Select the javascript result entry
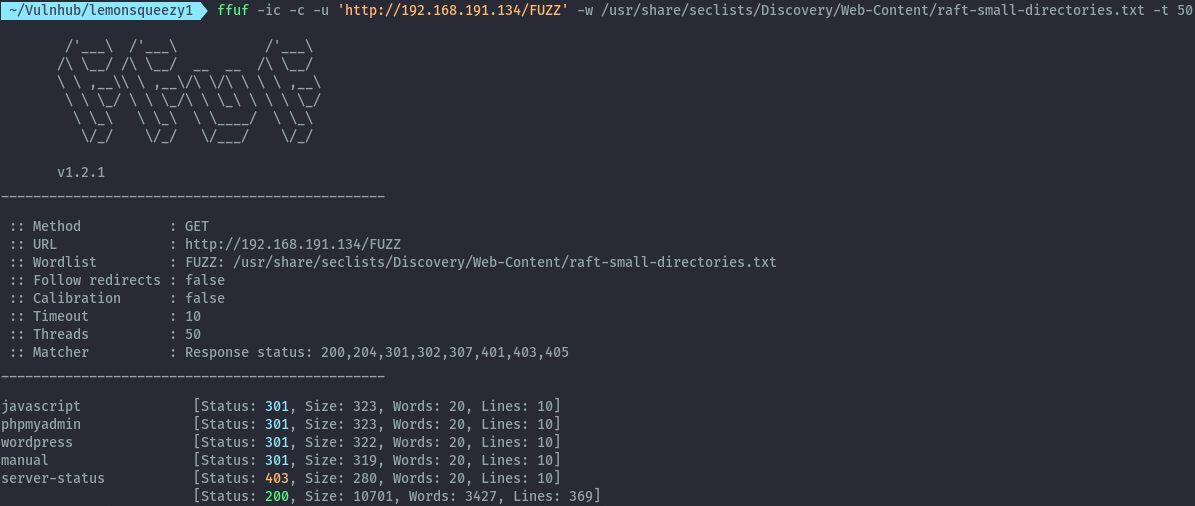This screenshot has width=1195, height=506. (x=40, y=406)
